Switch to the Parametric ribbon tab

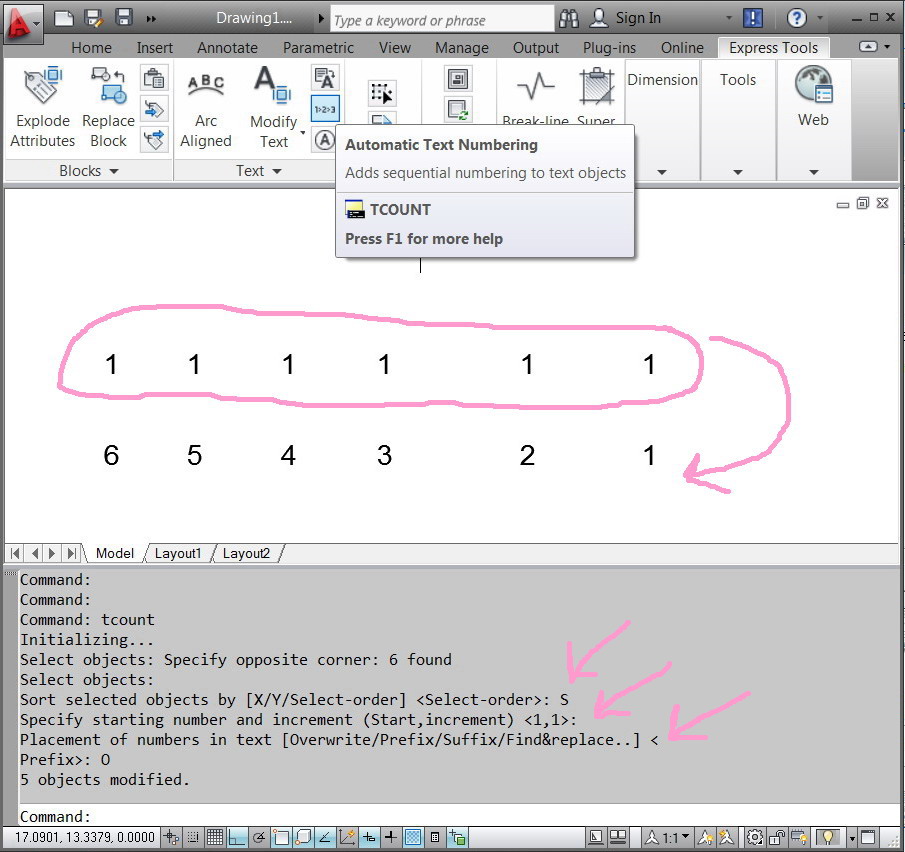[x=318, y=47]
